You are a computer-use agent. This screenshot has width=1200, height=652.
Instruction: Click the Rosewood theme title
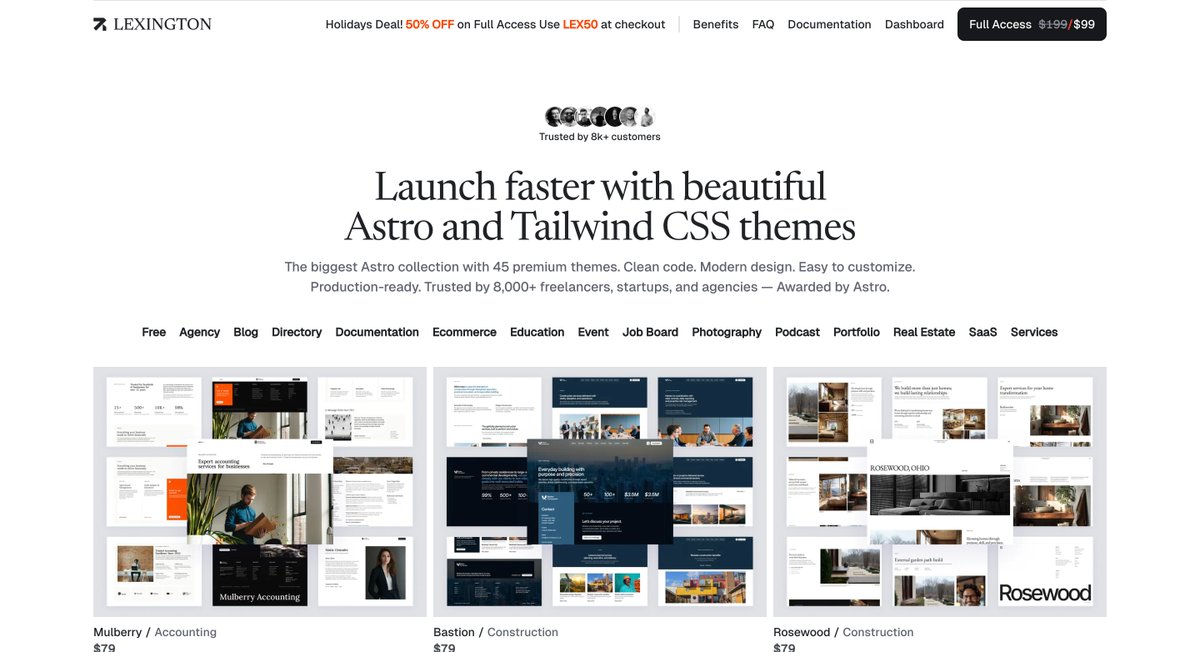tap(802, 632)
